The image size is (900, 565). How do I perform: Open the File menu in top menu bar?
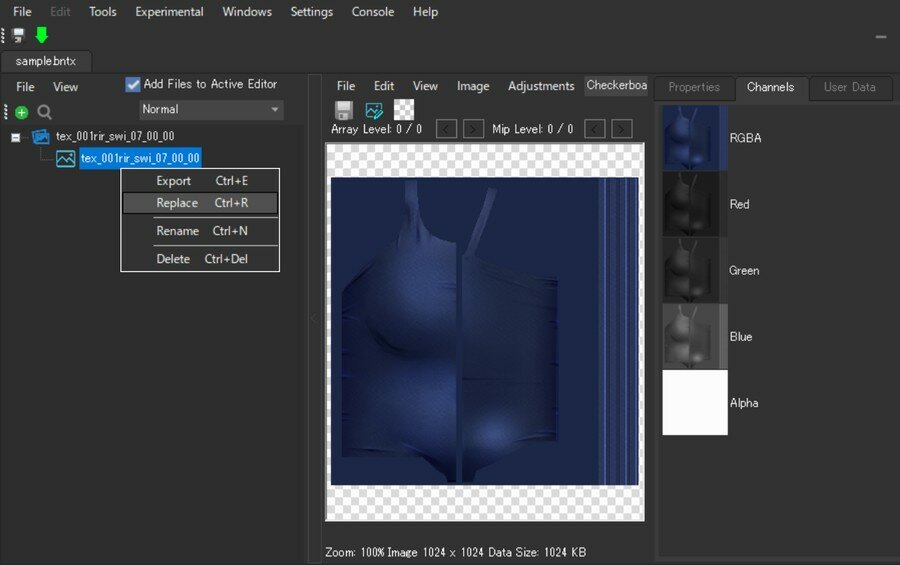point(22,11)
